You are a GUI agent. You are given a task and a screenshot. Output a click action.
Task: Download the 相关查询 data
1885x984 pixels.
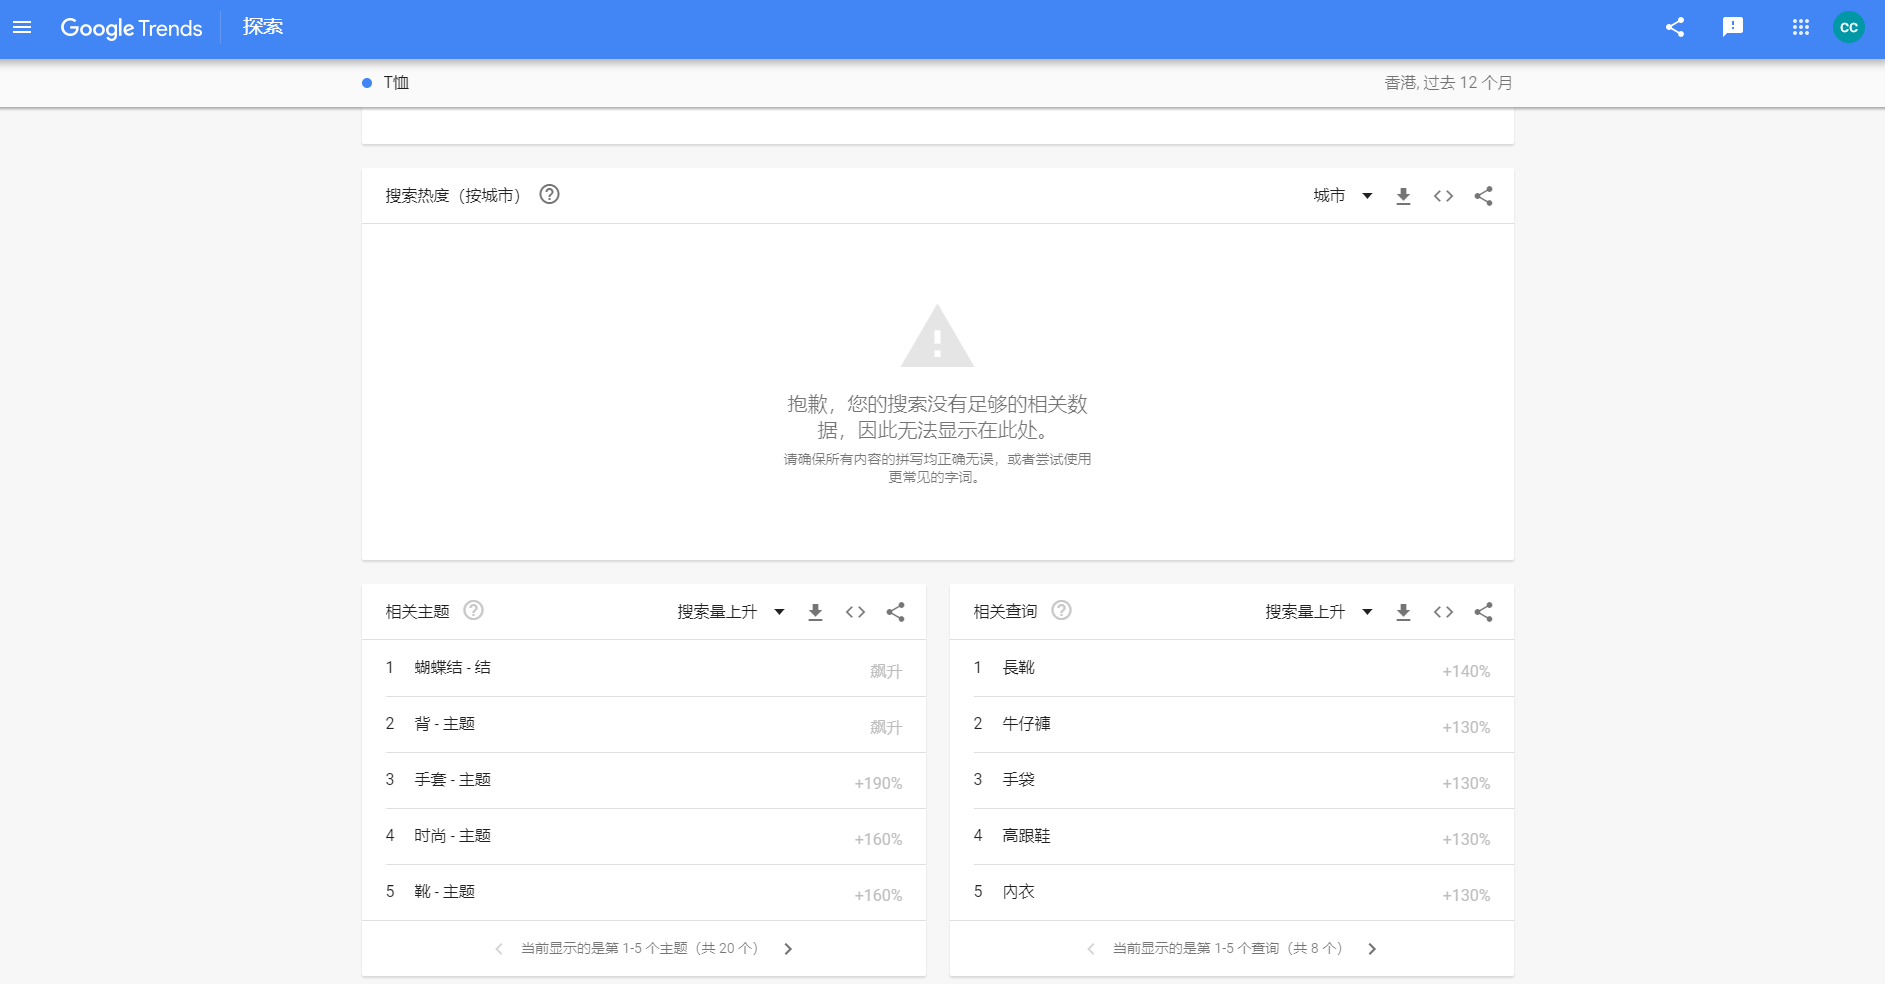[1403, 612]
